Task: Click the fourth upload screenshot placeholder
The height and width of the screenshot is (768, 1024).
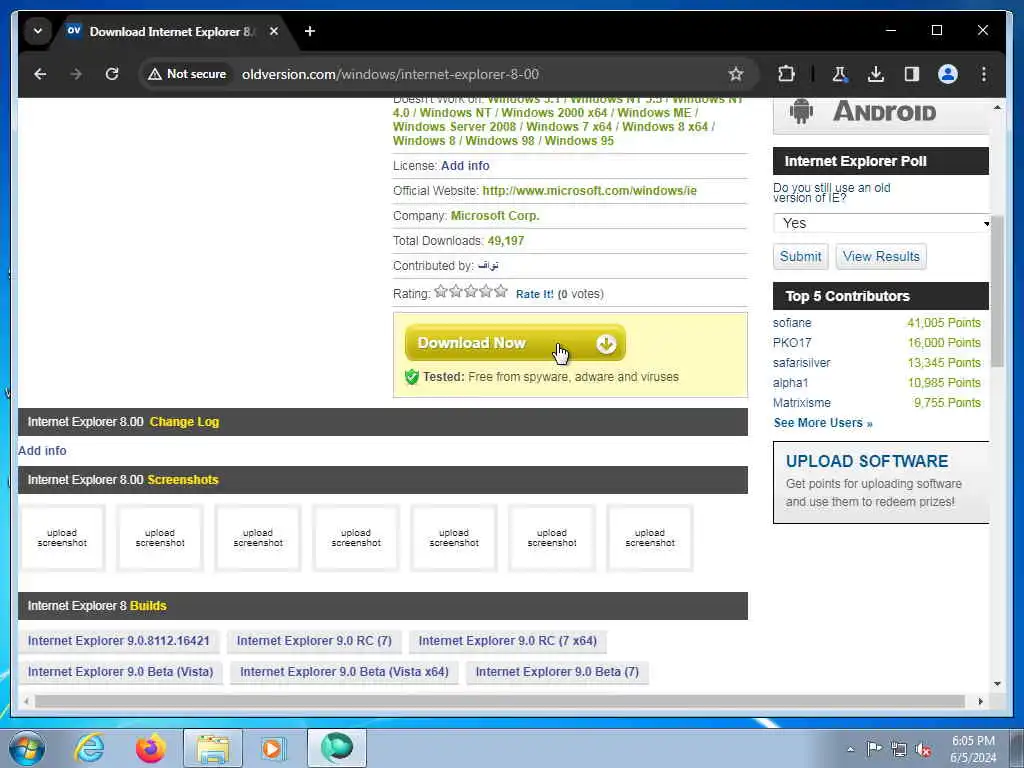Action: tap(356, 537)
